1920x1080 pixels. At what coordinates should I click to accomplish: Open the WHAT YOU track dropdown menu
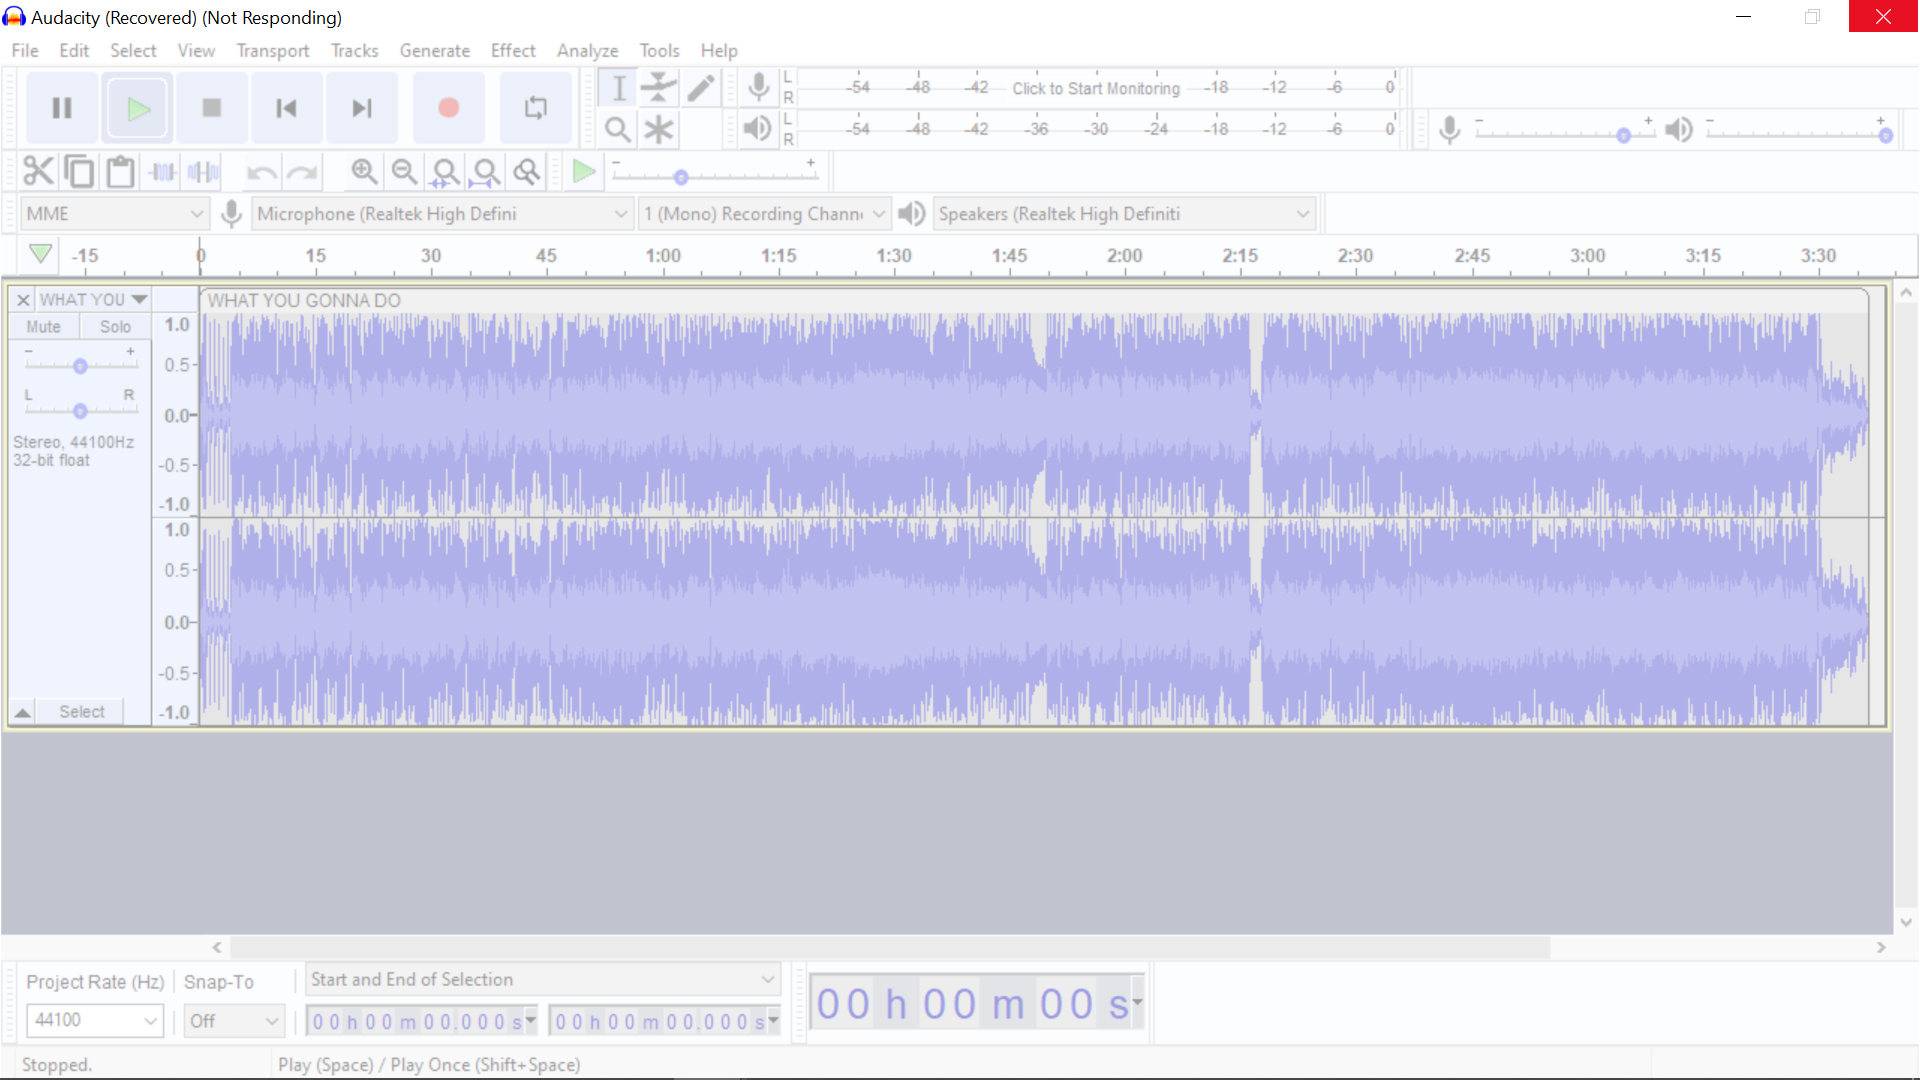93,300
